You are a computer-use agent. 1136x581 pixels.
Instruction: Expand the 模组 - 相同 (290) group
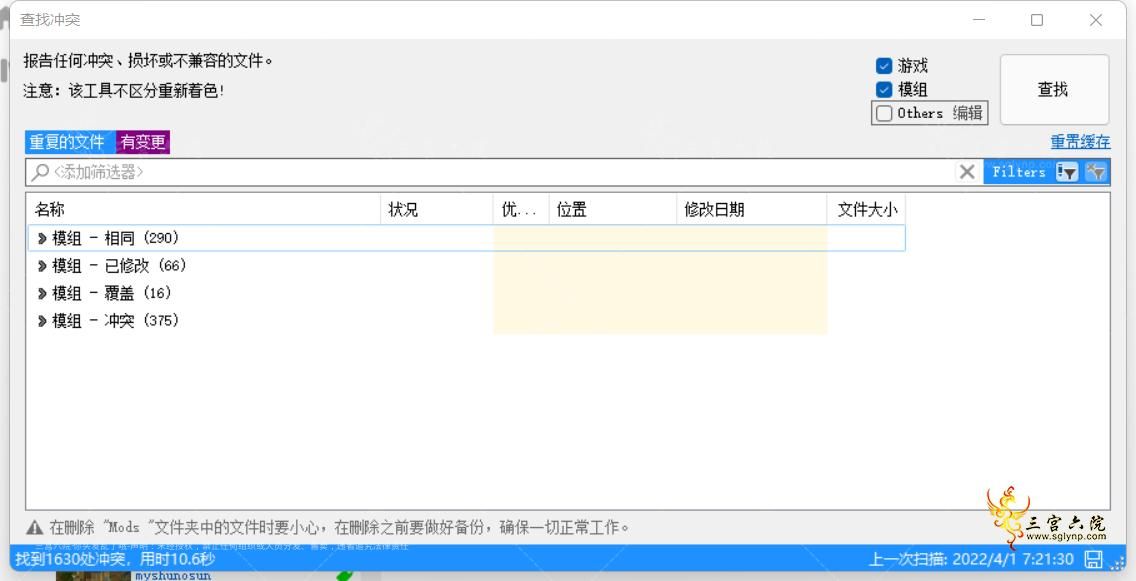point(42,238)
